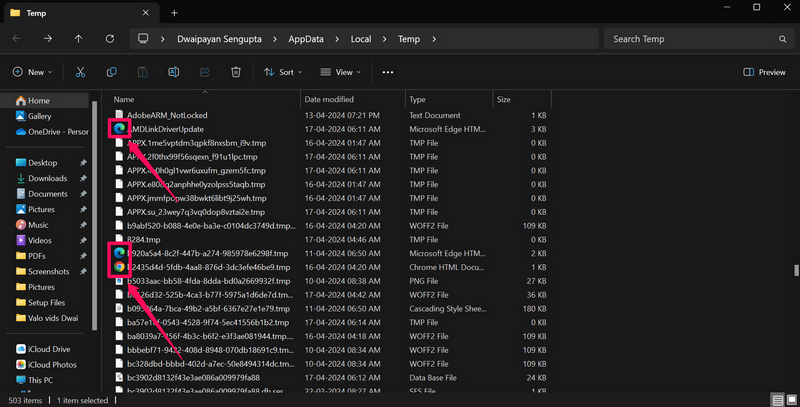Click the Edge icon beside AMDLinkDriverUpdate
The image size is (800, 407).
(120, 129)
